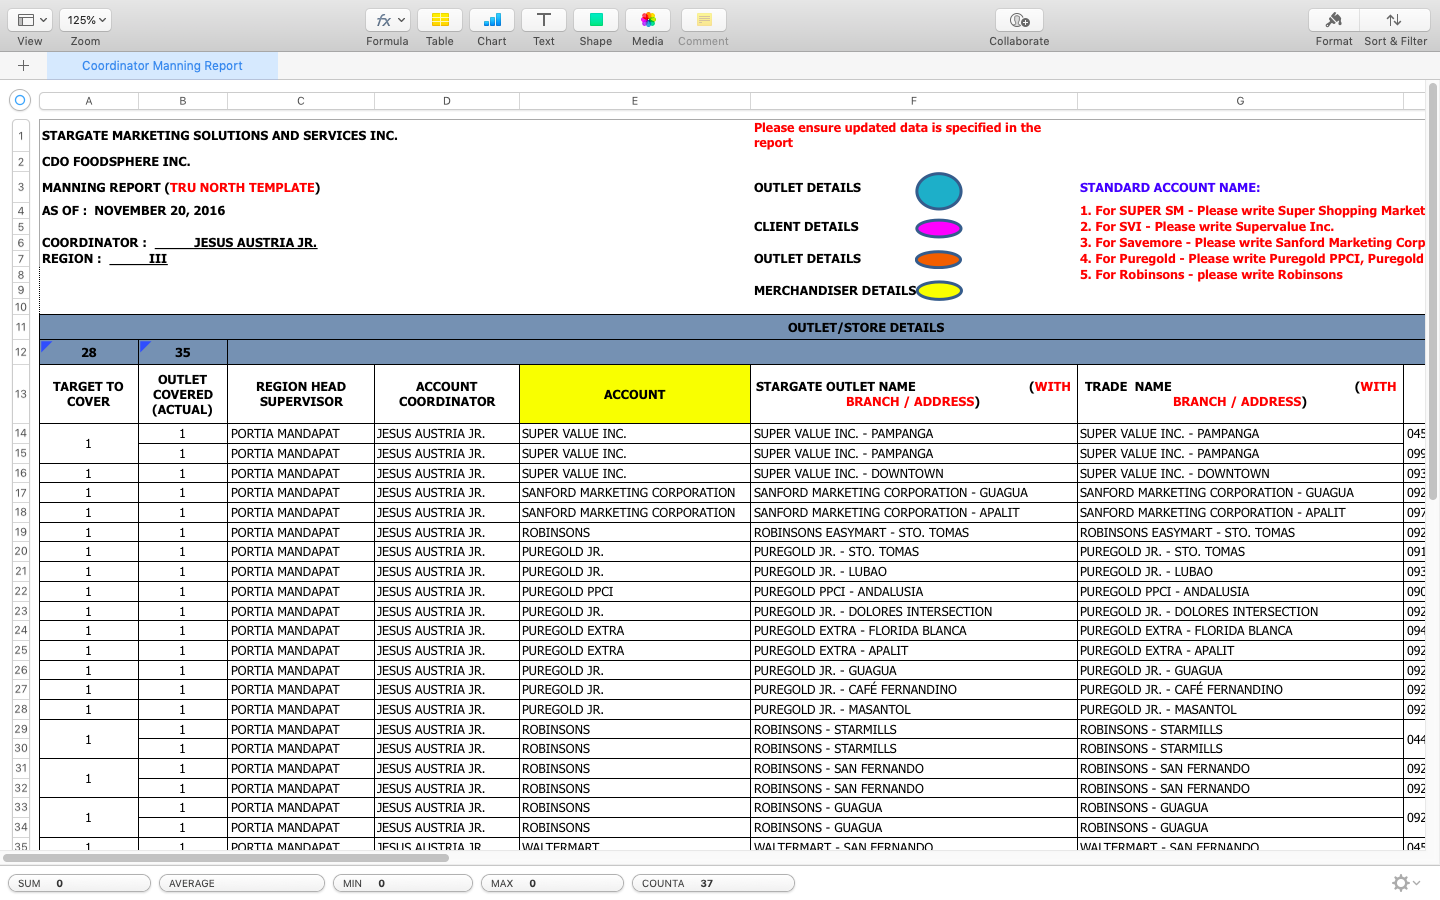Click the STARGATE OUTLET NAME header cell

coord(914,394)
